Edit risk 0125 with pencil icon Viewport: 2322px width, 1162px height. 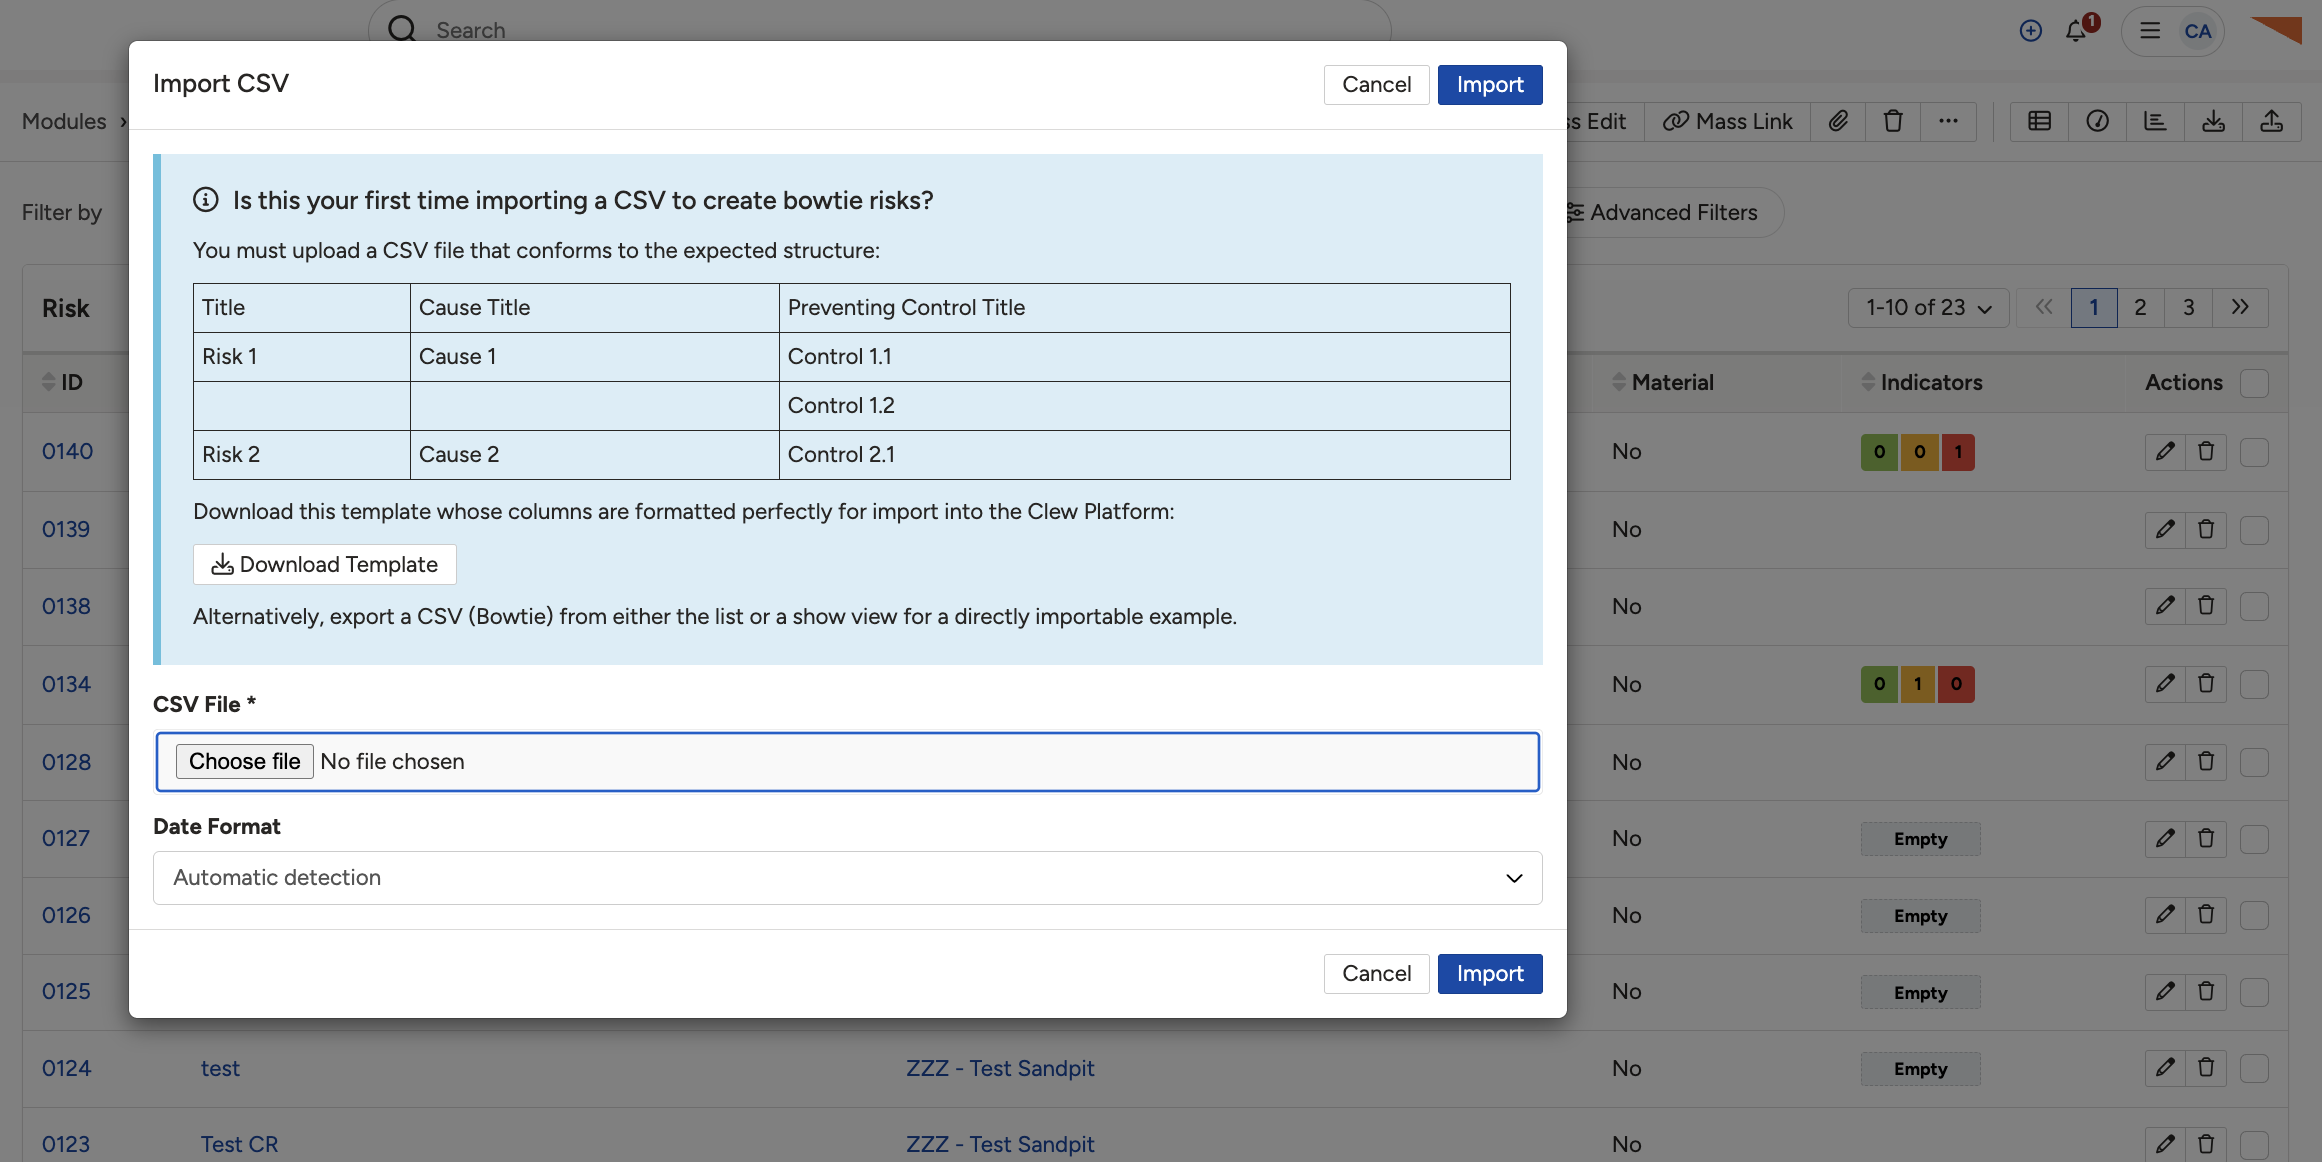[2165, 992]
